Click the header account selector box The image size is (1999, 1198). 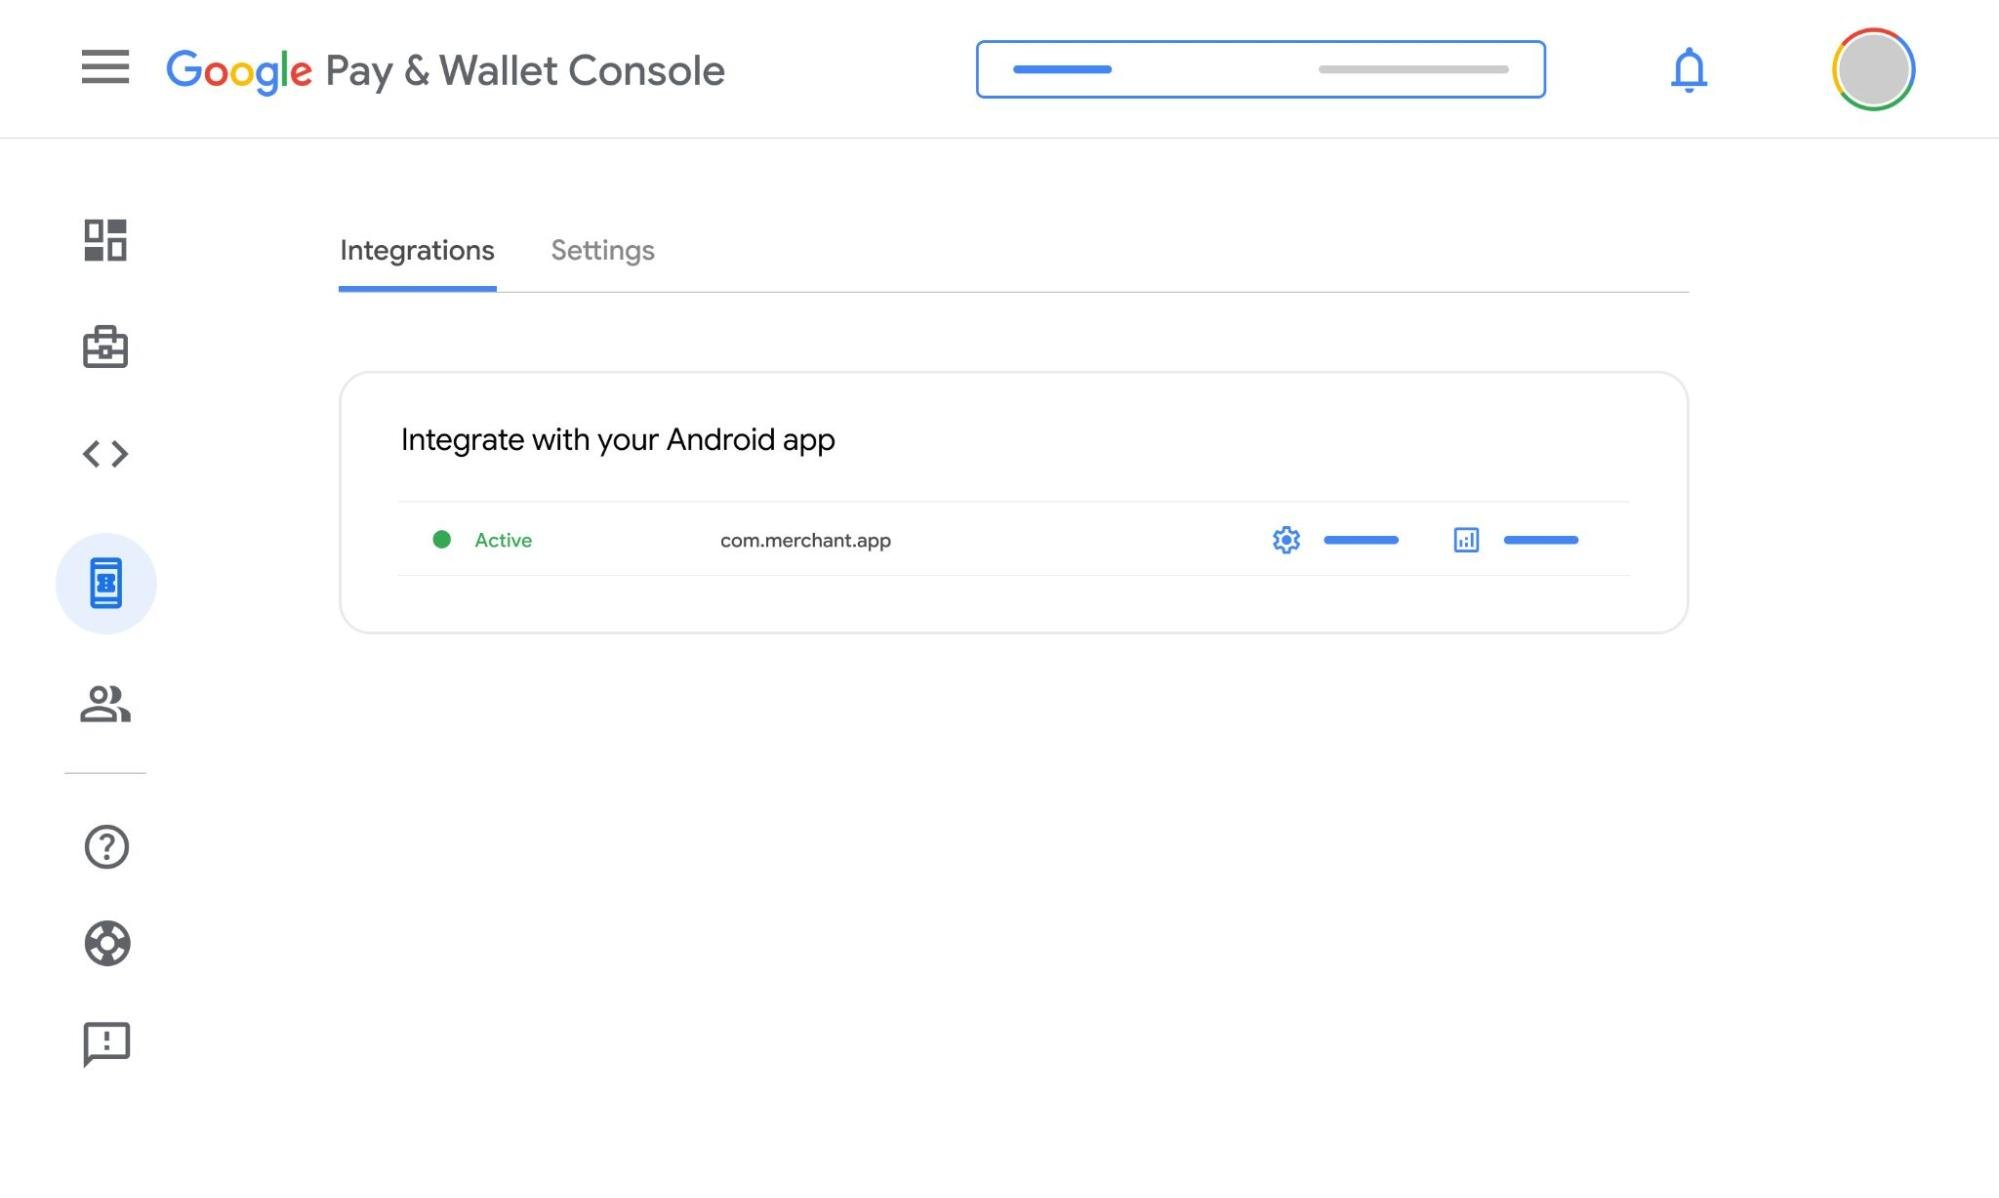point(1261,69)
